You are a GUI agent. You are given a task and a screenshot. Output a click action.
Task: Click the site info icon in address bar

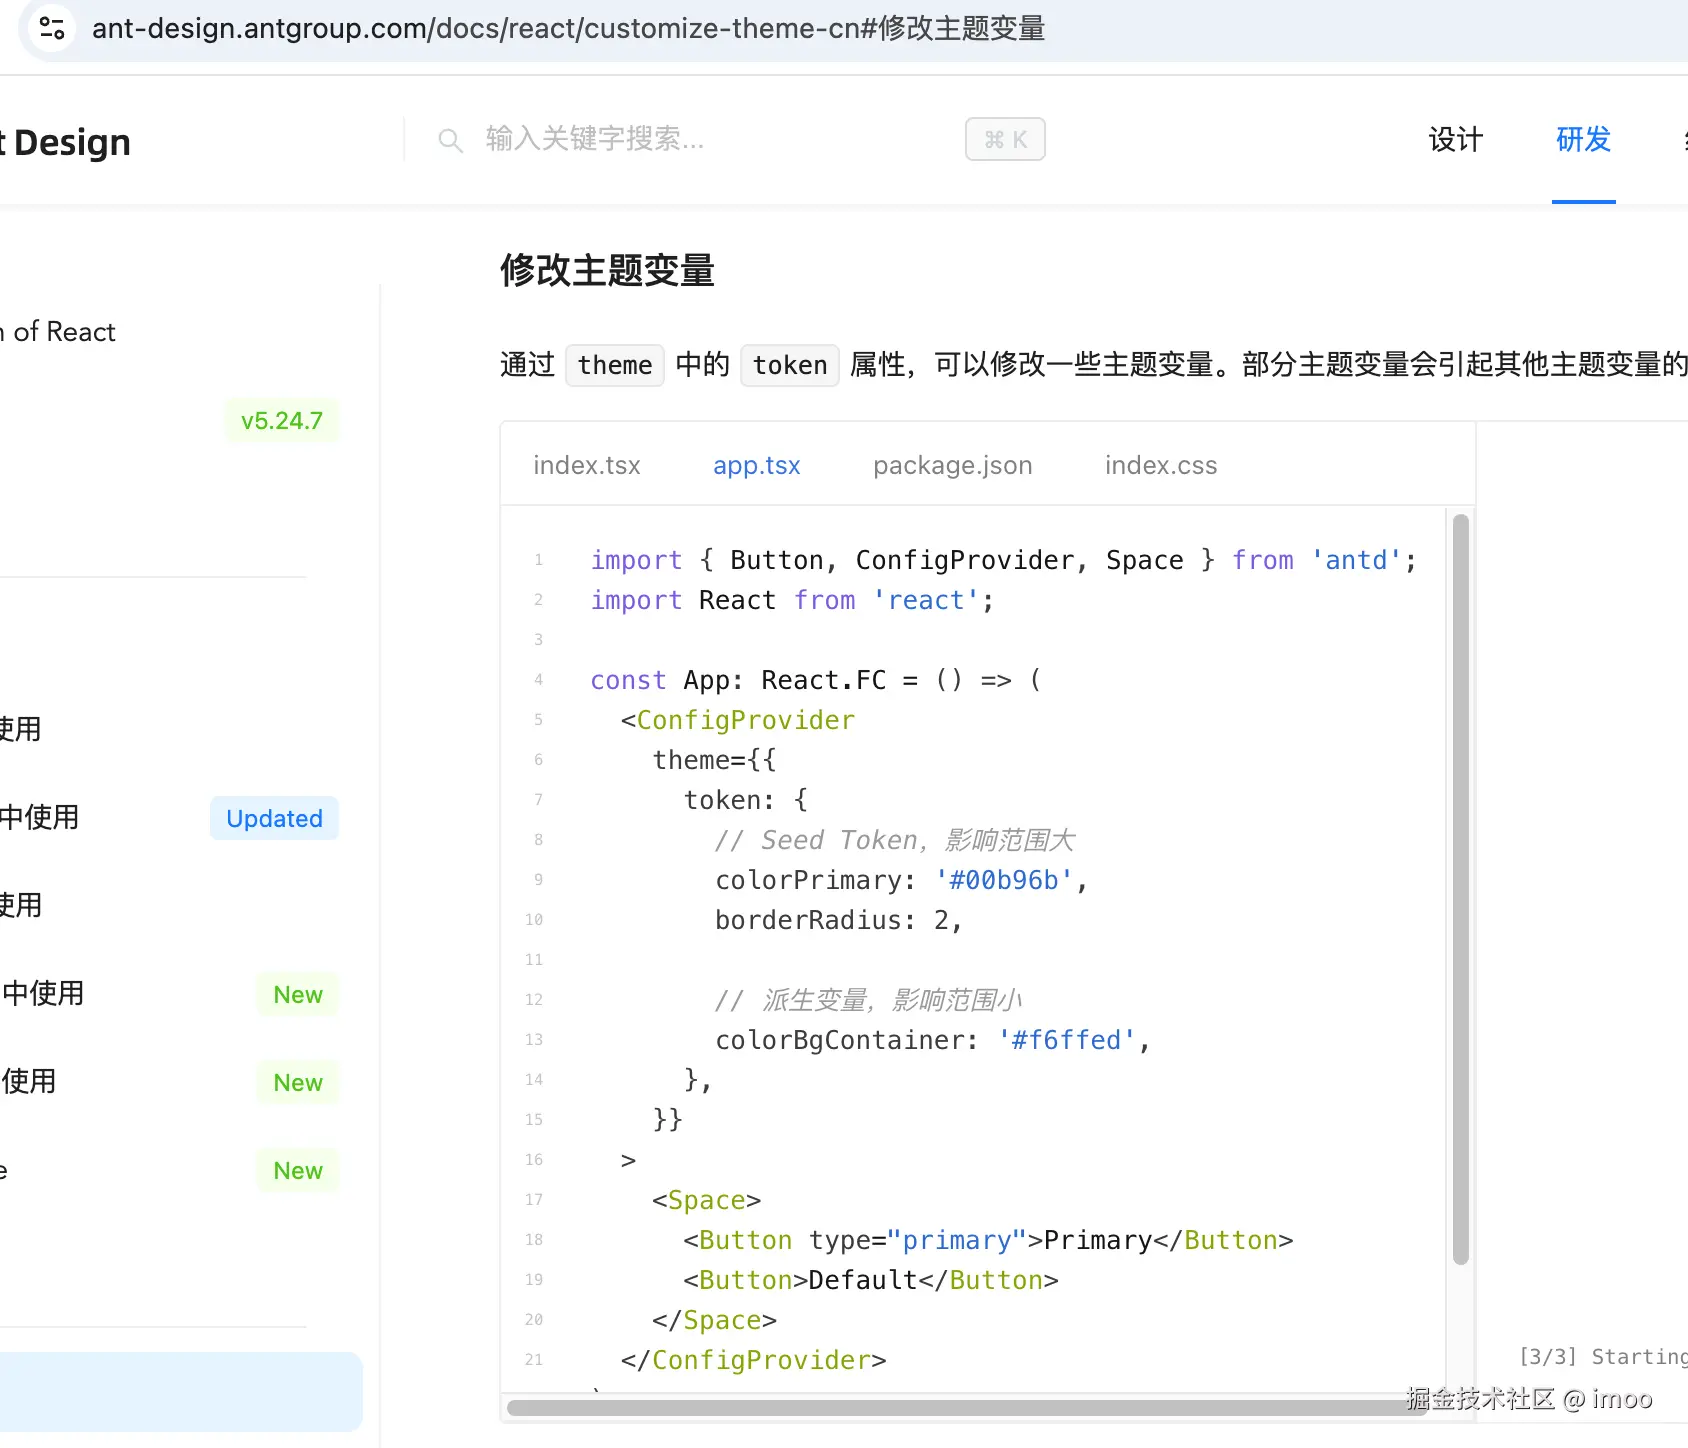coord(52,28)
